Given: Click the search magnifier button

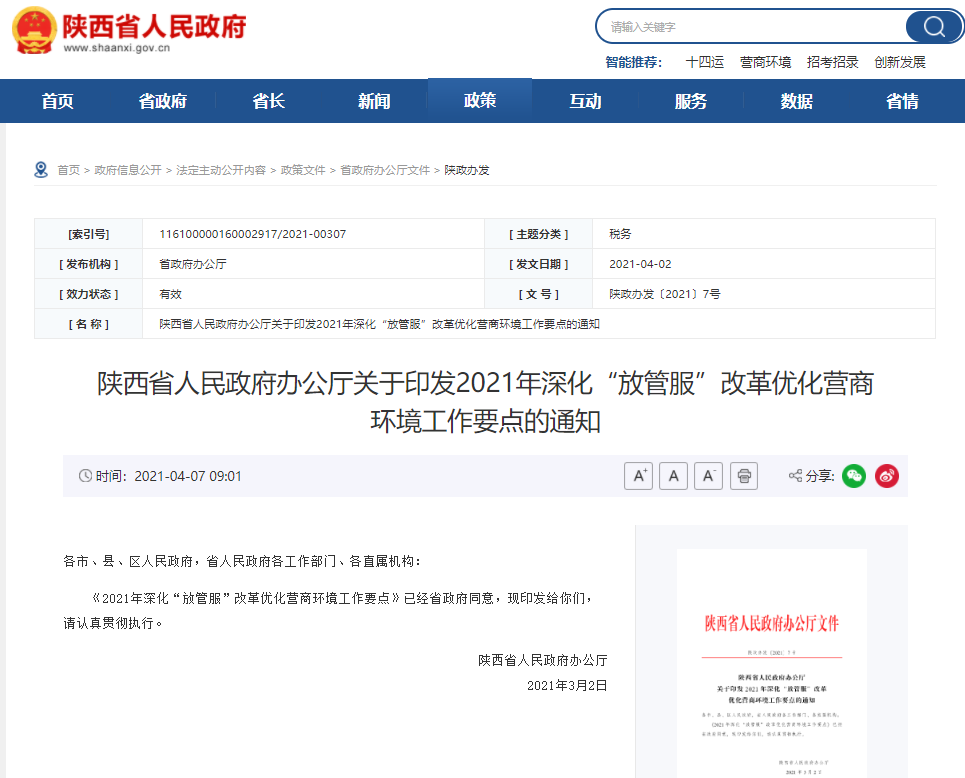Looking at the screenshot, I should pyautogui.click(x=933, y=27).
